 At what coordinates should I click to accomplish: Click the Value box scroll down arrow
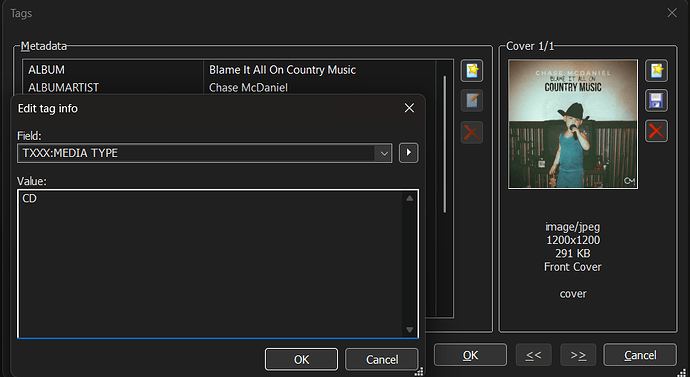pos(410,329)
